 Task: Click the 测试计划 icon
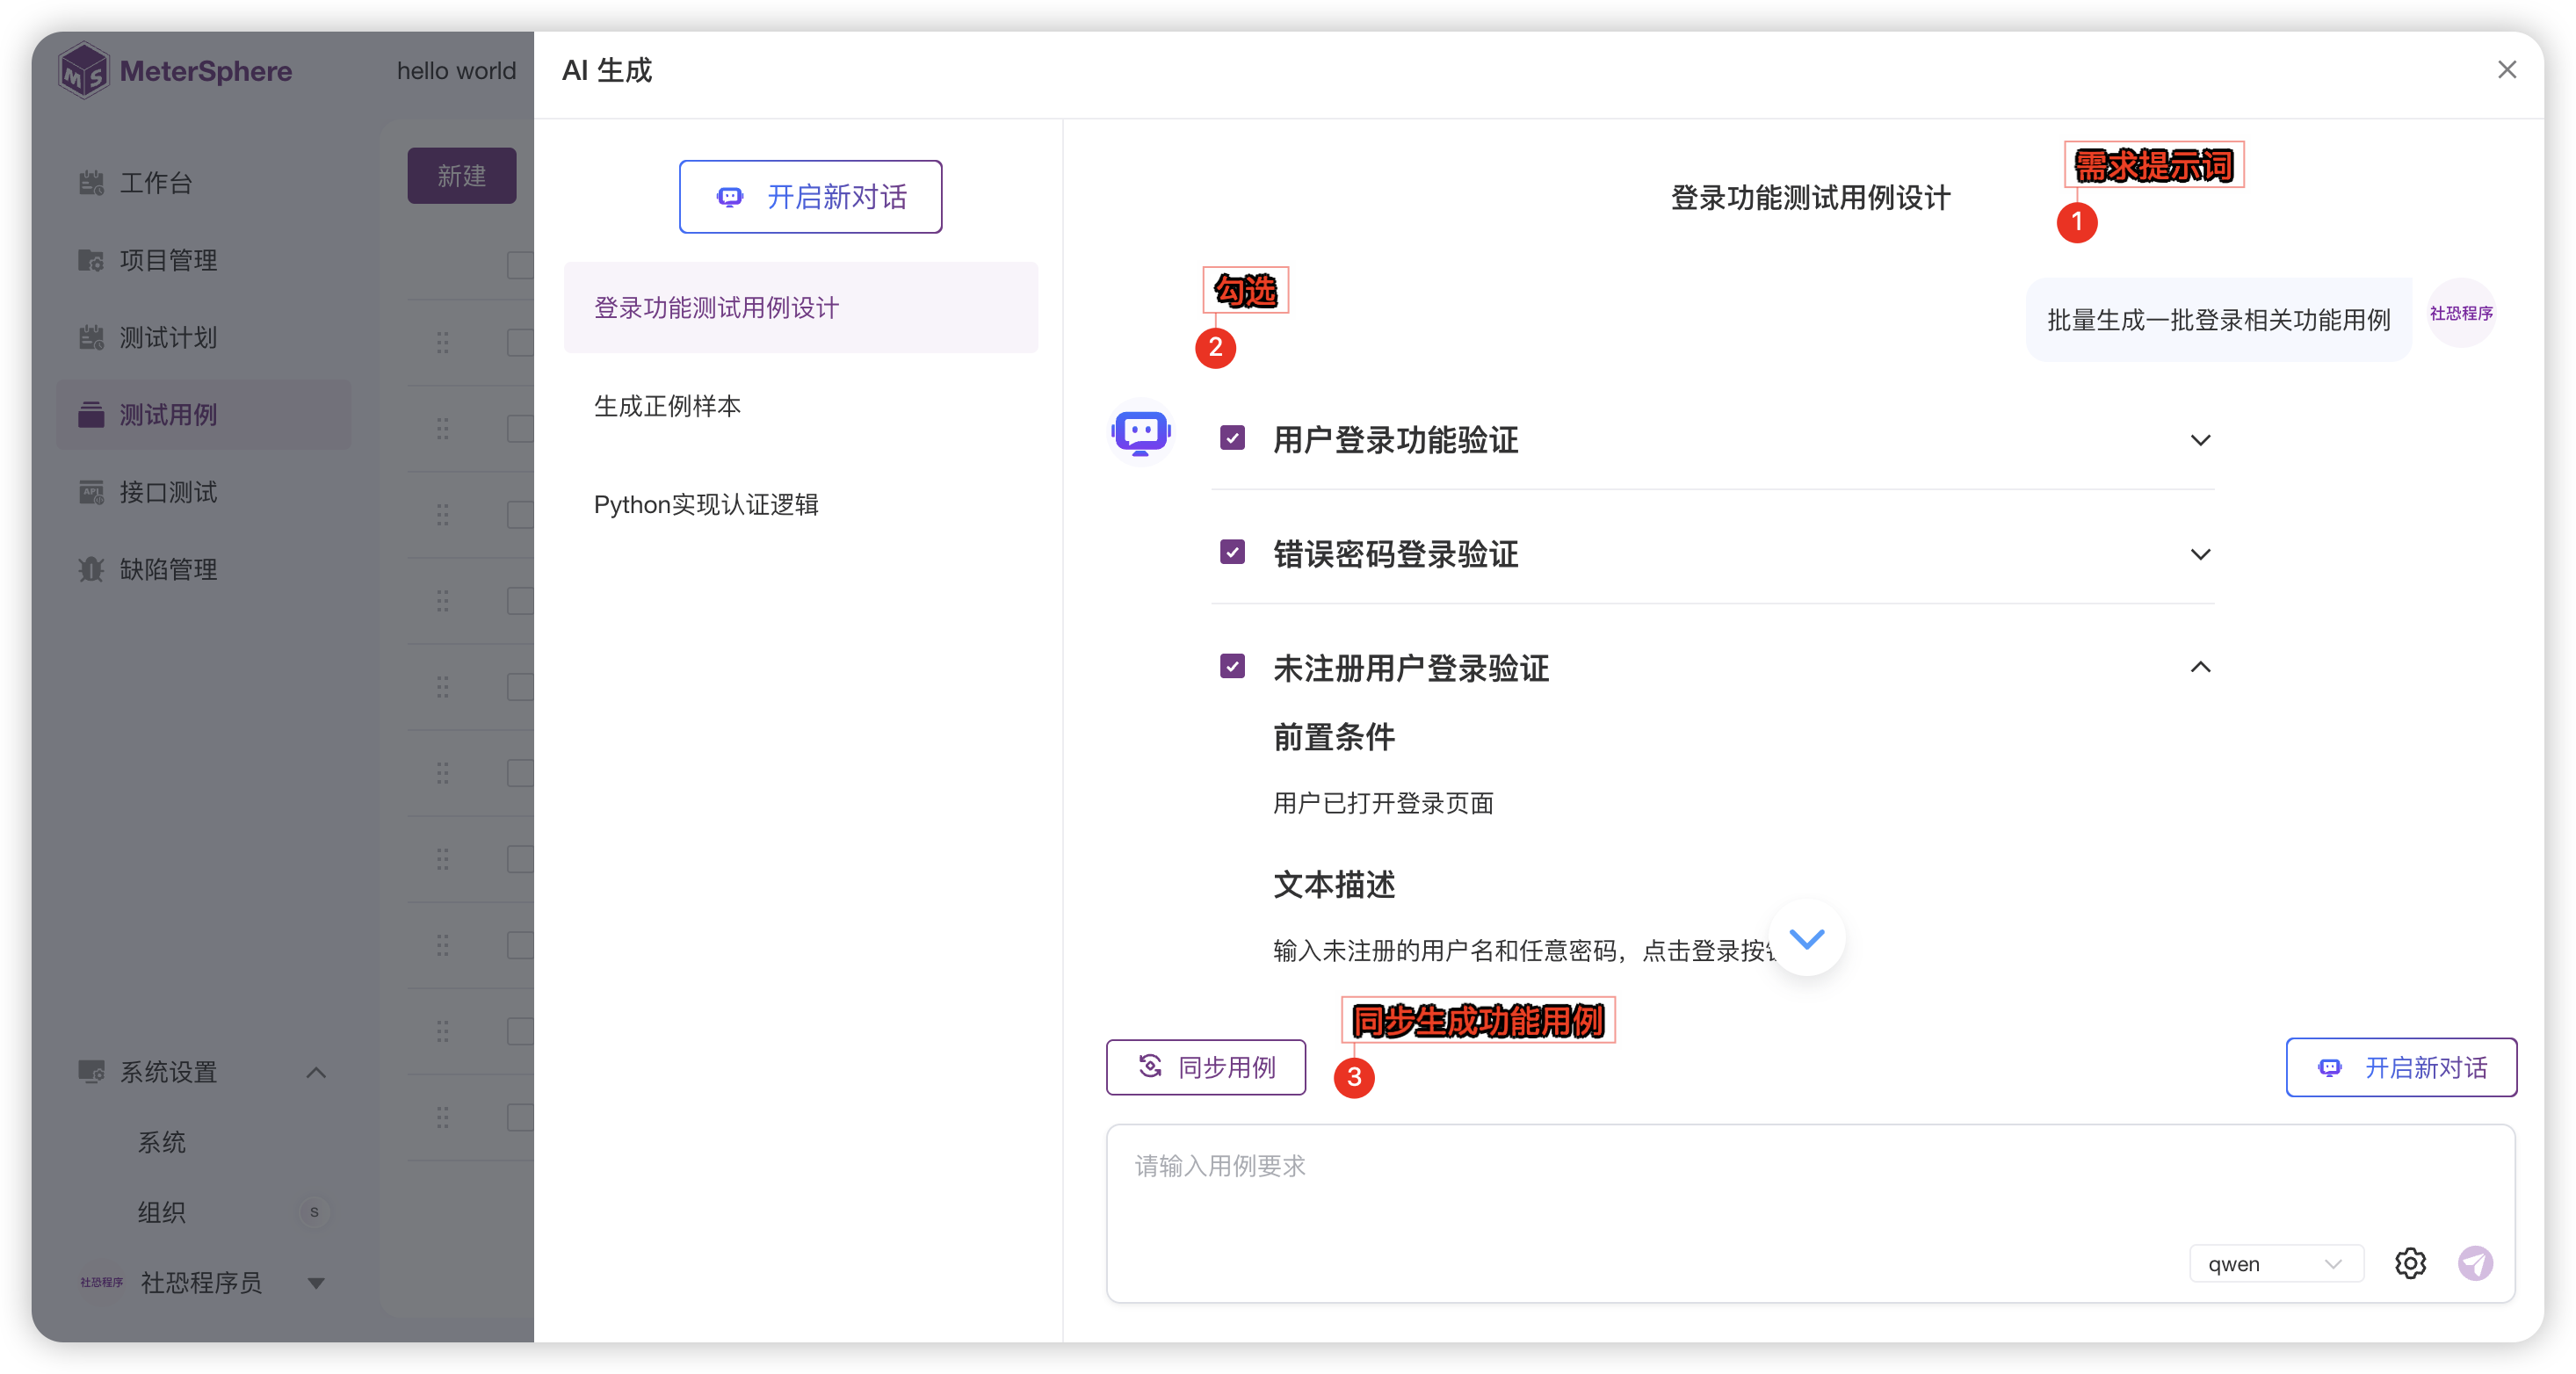point(91,337)
